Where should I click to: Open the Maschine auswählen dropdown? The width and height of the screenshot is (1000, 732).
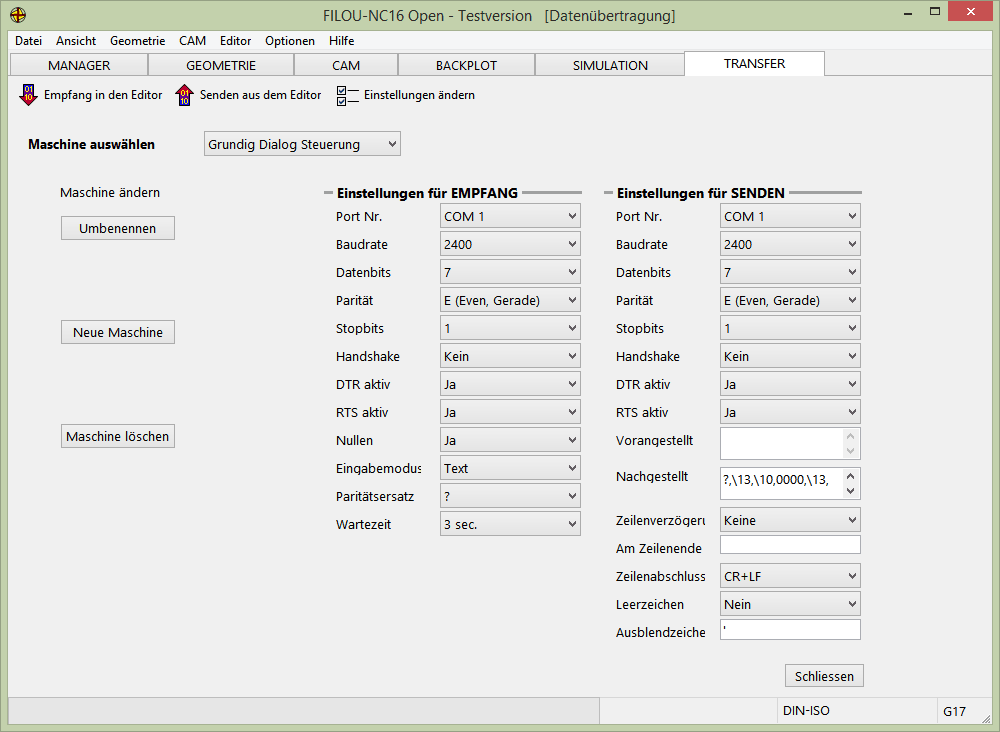point(302,144)
